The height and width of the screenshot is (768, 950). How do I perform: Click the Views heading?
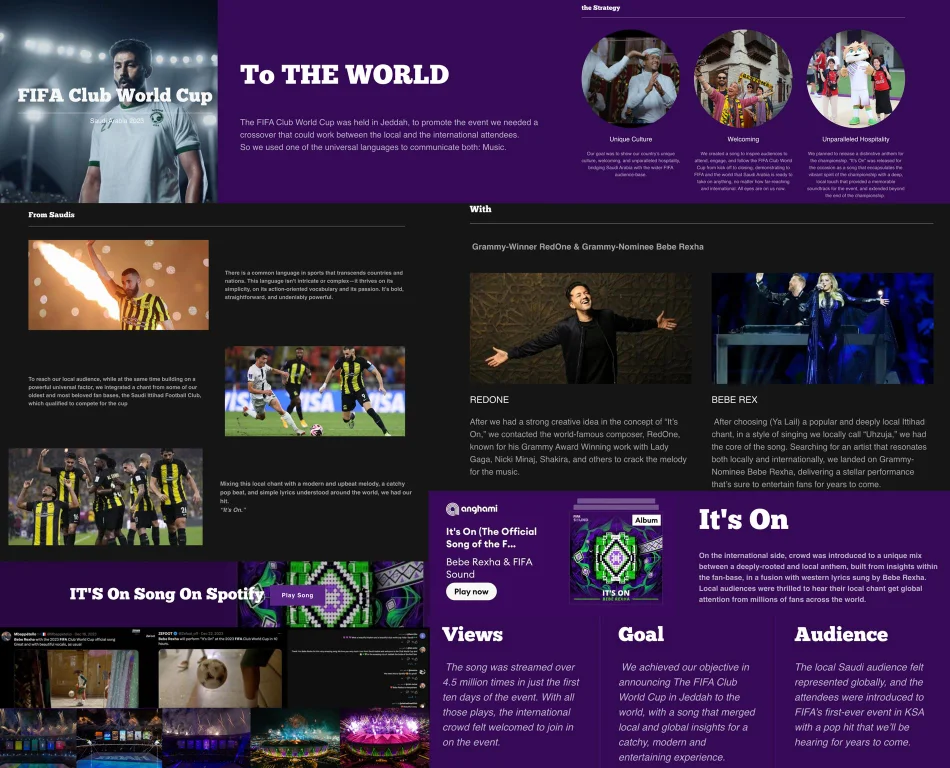472,634
